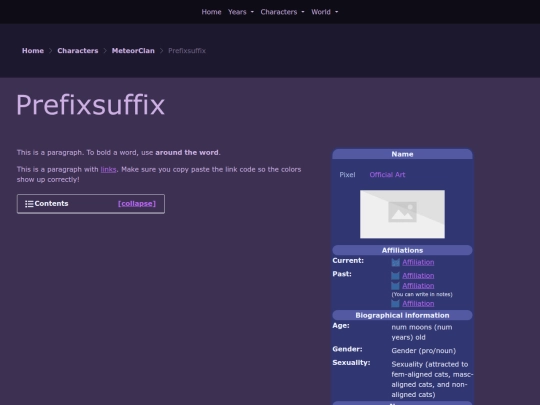
Task: Click cat icon beside last Past Affiliation
Action: click(396, 304)
